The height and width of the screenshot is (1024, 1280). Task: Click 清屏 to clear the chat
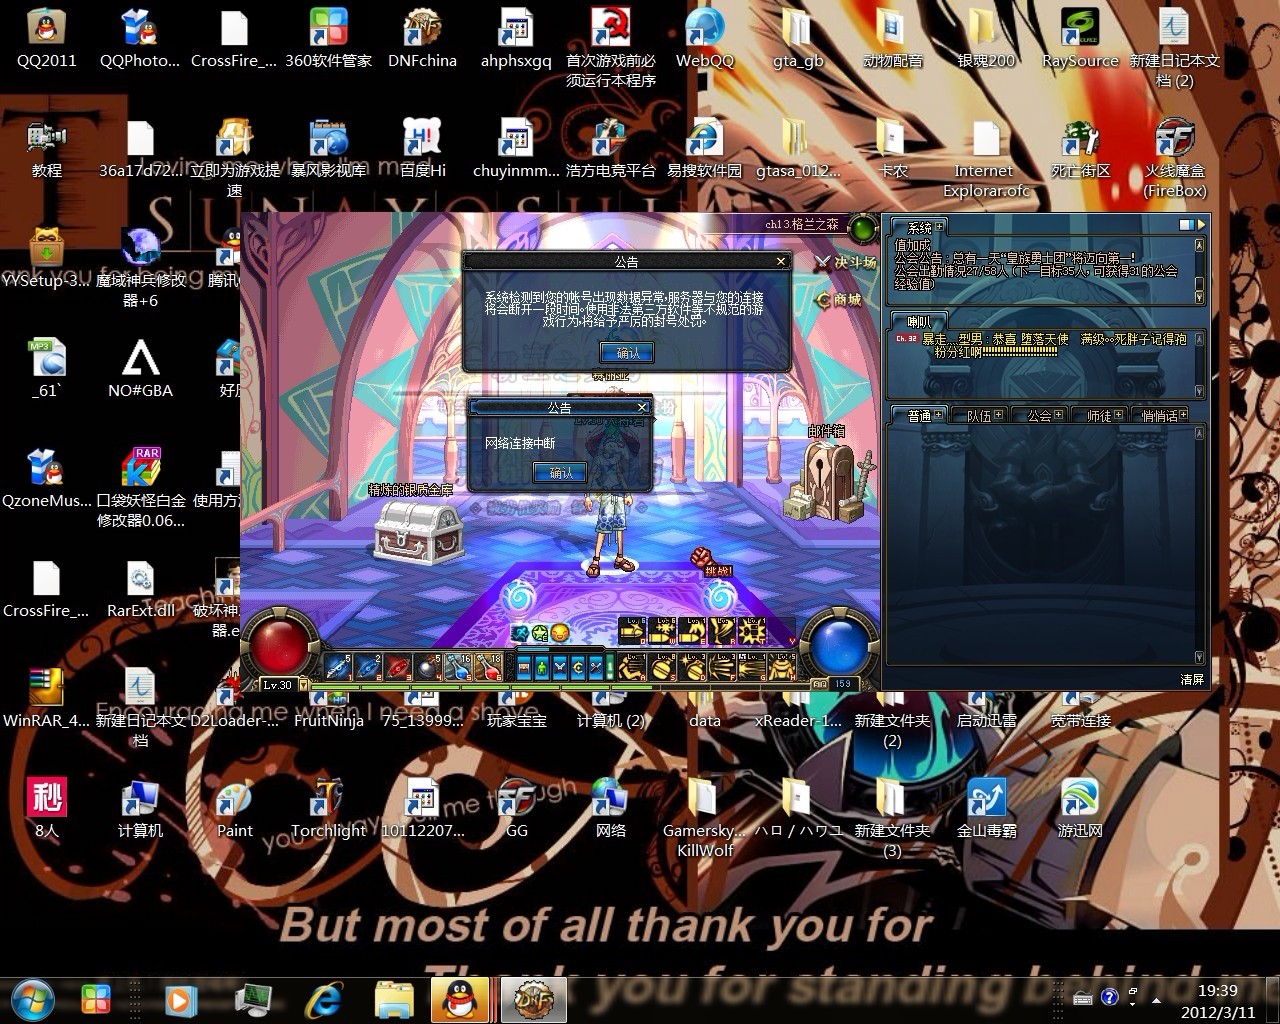click(x=1192, y=679)
